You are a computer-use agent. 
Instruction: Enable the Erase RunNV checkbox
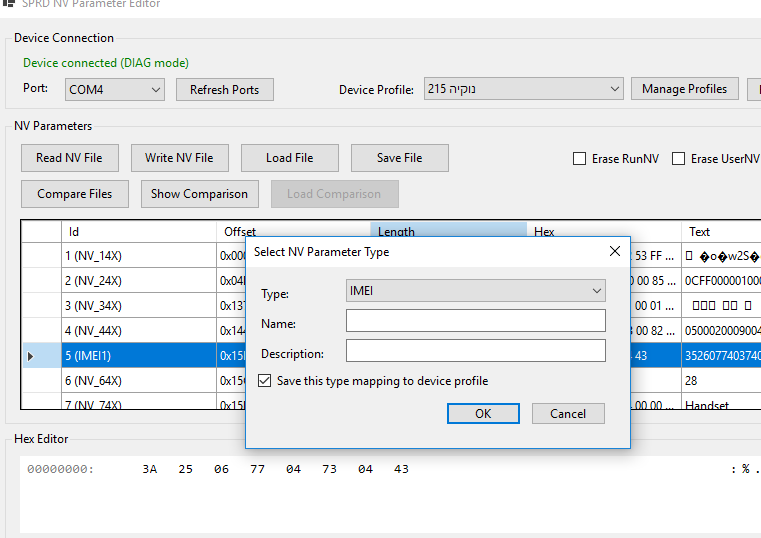(579, 159)
